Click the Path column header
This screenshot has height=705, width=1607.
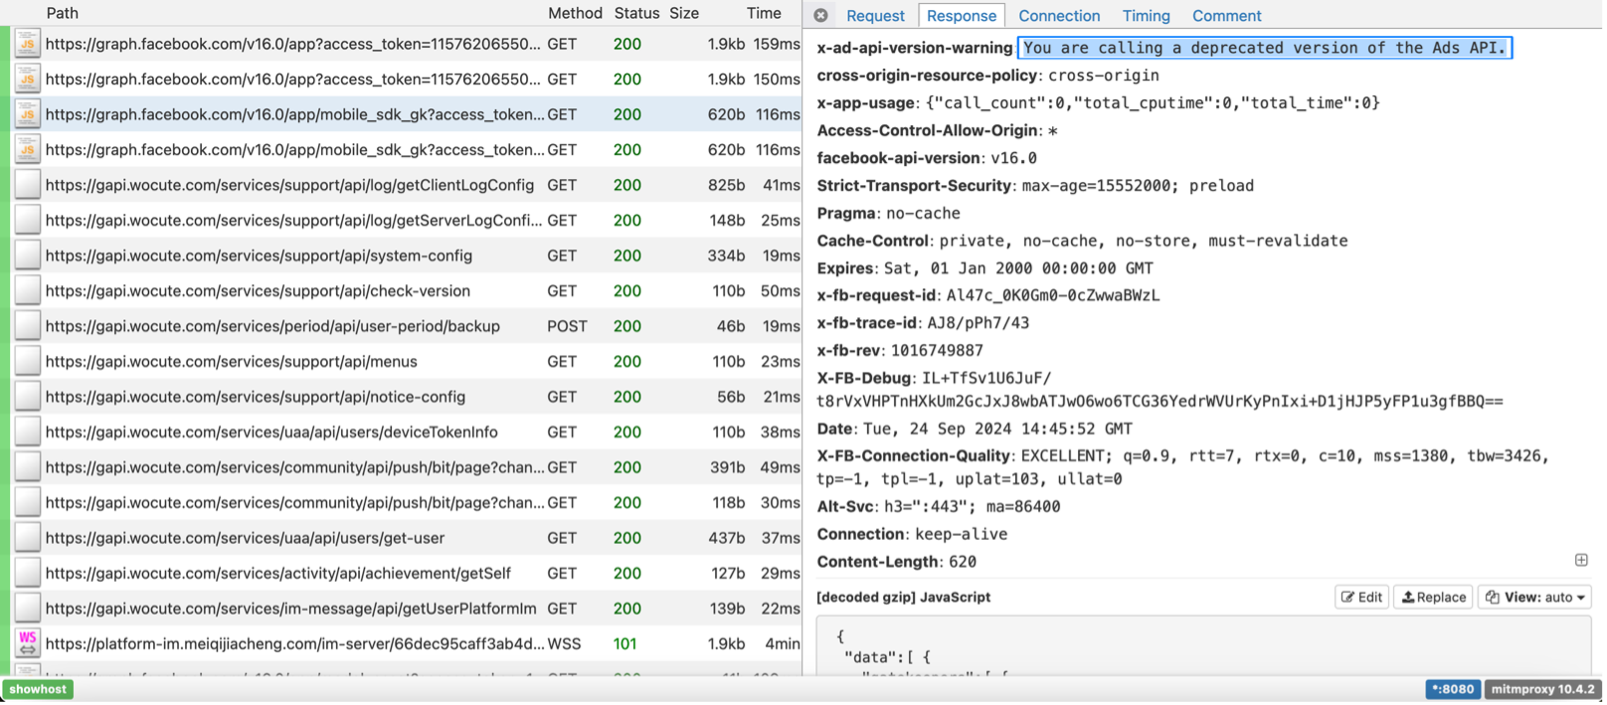tap(62, 13)
